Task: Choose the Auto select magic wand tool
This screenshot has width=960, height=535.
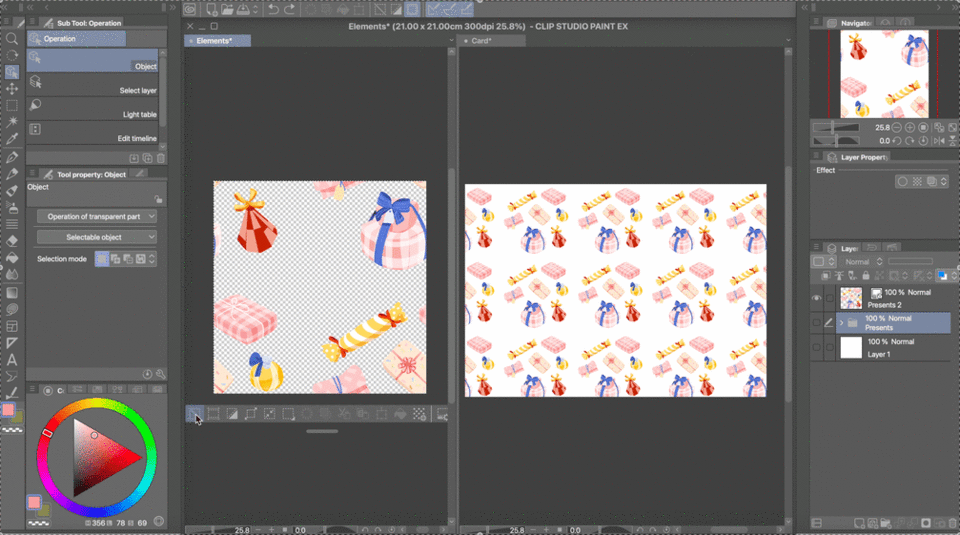Action: (12, 122)
